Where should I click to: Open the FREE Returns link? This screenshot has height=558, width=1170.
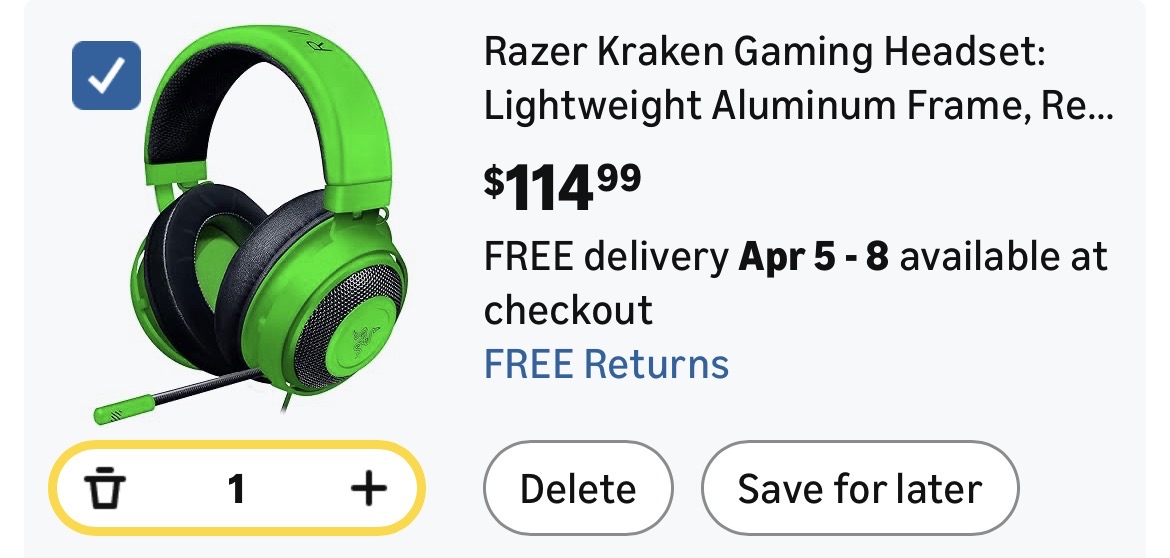coord(607,364)
